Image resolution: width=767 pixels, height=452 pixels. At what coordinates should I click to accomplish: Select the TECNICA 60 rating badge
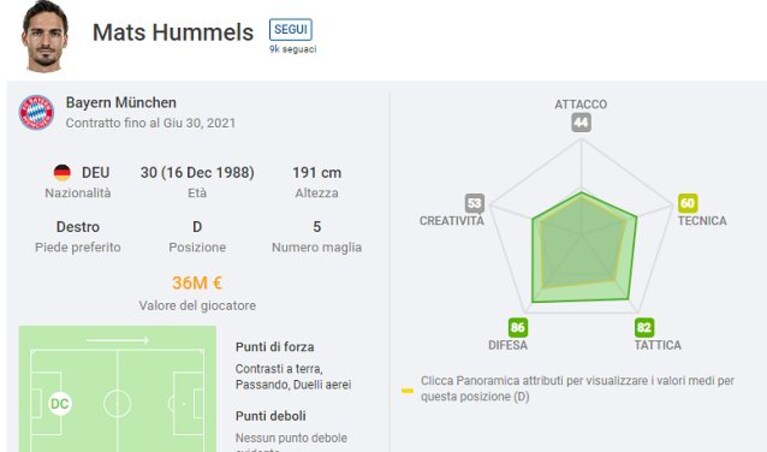(x=687, y=203)
